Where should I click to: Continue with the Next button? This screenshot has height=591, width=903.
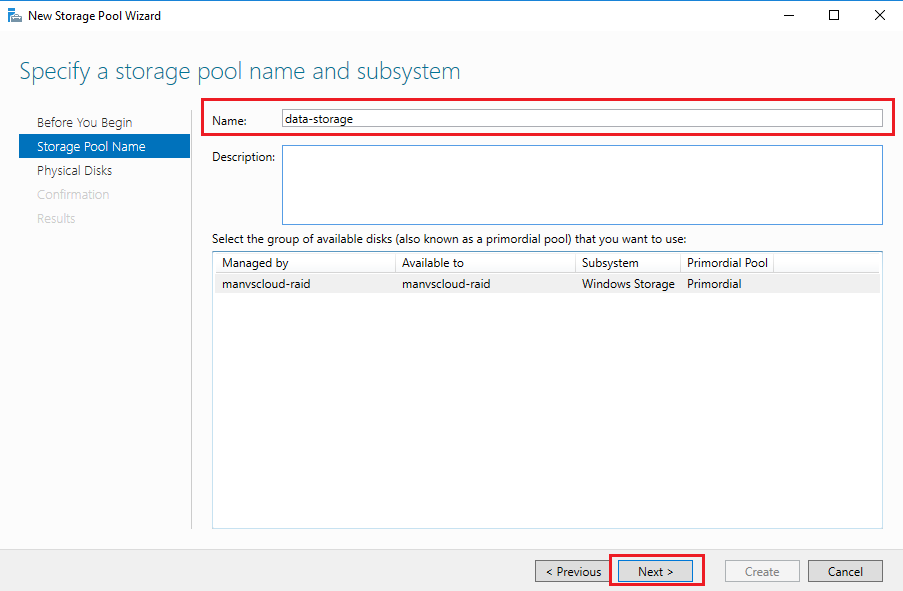[655, 571]
